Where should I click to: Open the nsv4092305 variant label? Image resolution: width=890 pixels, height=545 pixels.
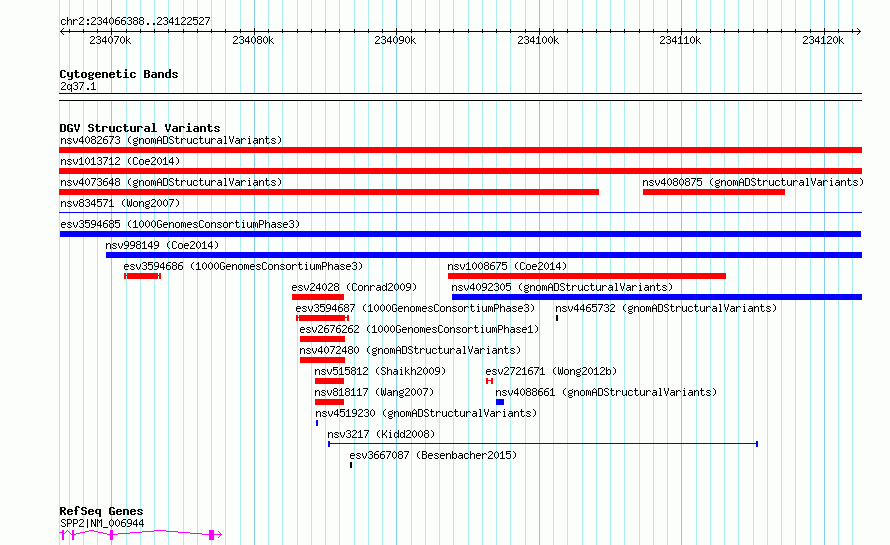[x=562, y=287]
